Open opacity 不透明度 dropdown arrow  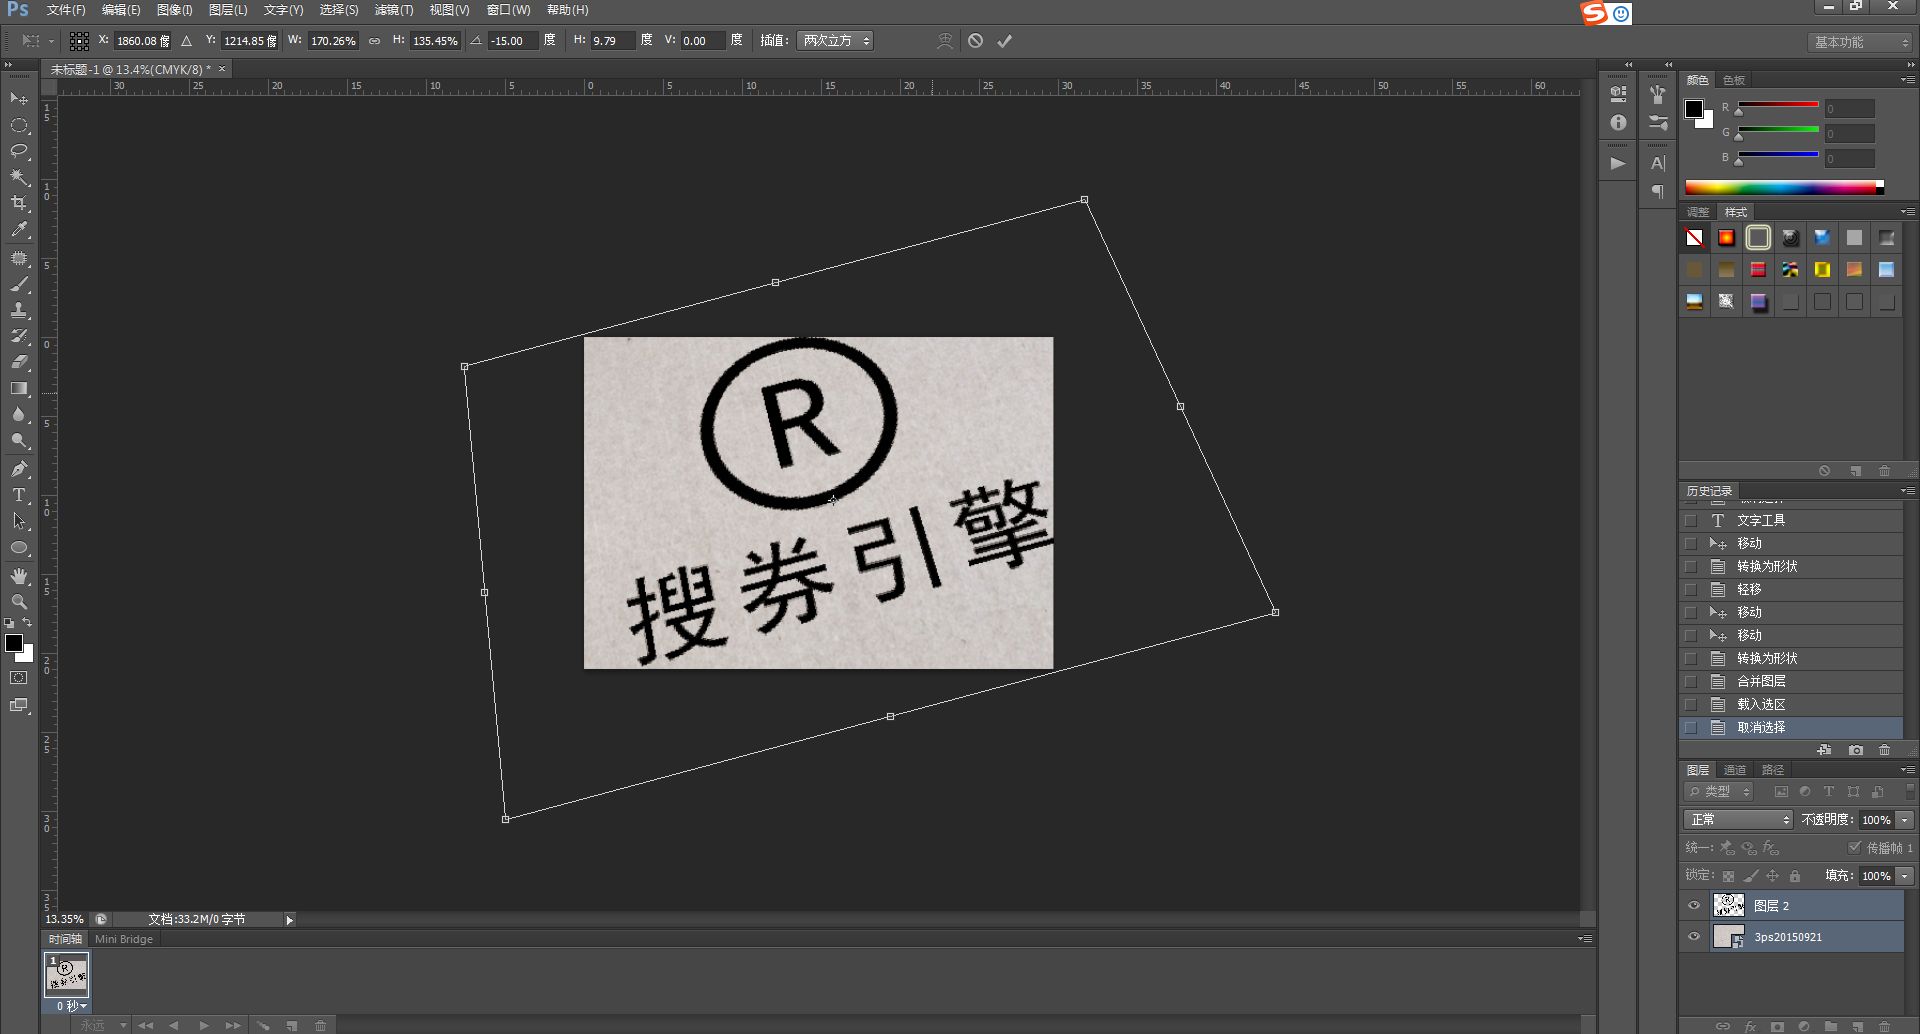tap(1905, 820)
